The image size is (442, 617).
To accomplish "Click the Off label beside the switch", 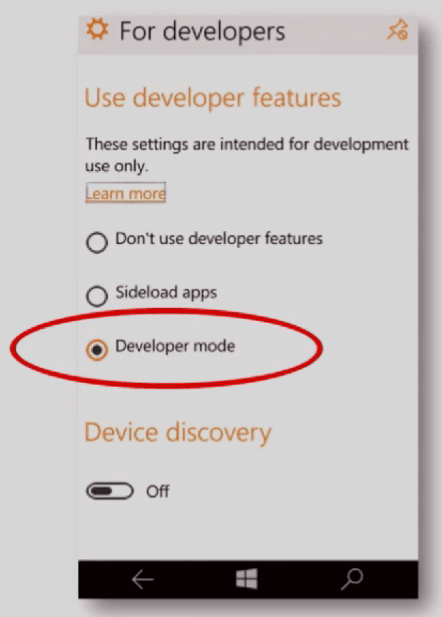I will point(158,491).
